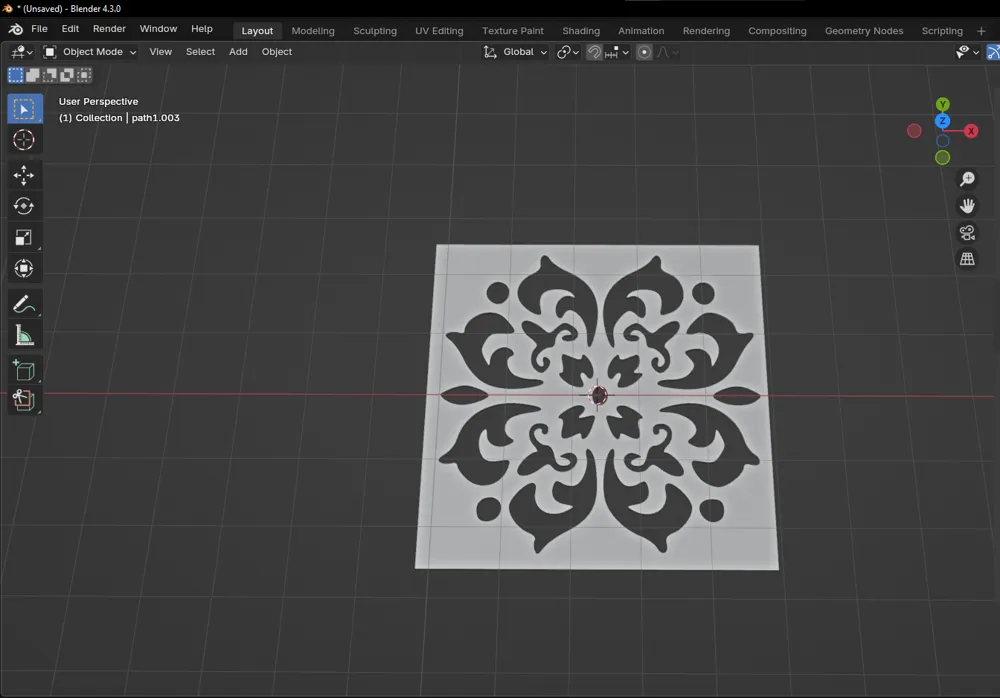Select the Select Box tool
1000x698 pixels.
coord(24,109)
